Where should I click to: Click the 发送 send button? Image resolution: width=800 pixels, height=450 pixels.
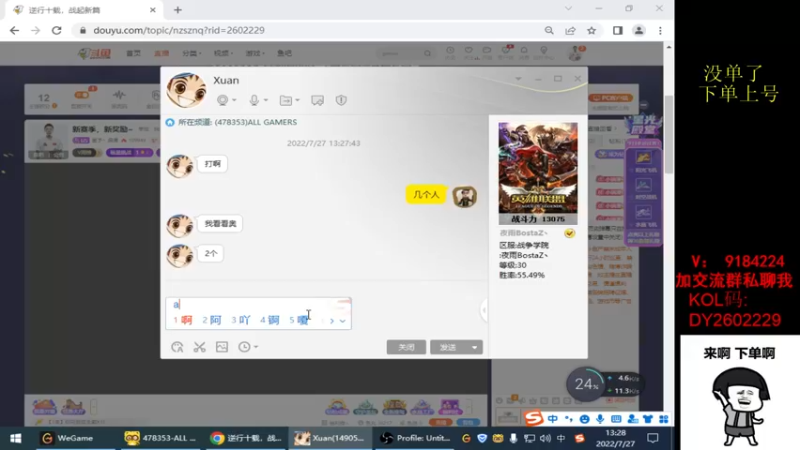pos(448,347)
